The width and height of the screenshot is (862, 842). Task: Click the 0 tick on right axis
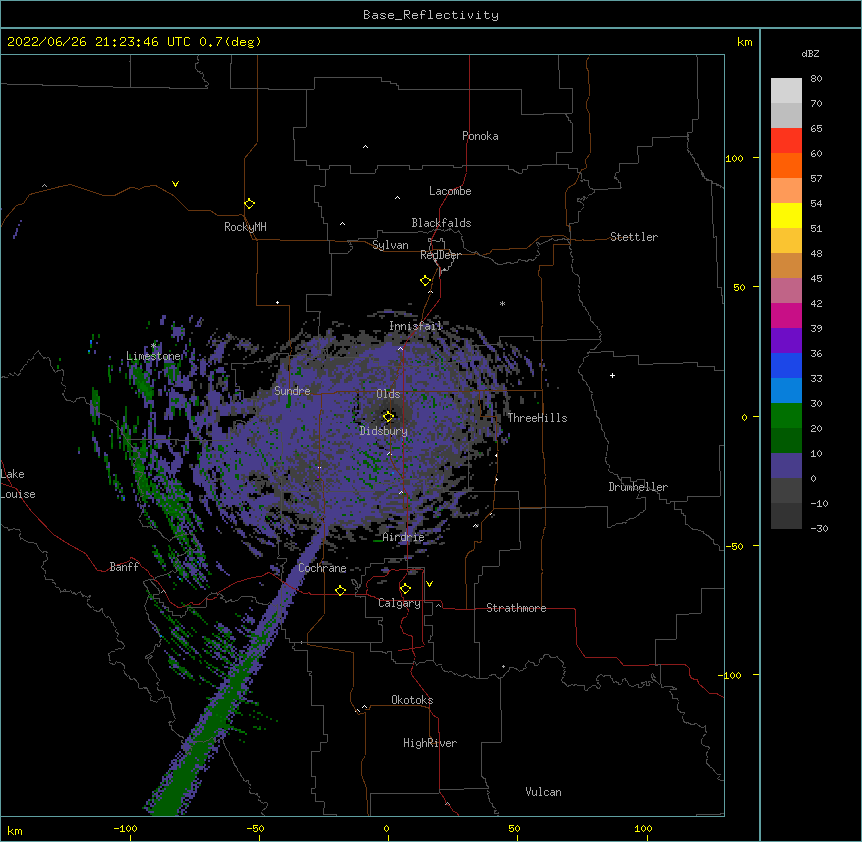744,417
